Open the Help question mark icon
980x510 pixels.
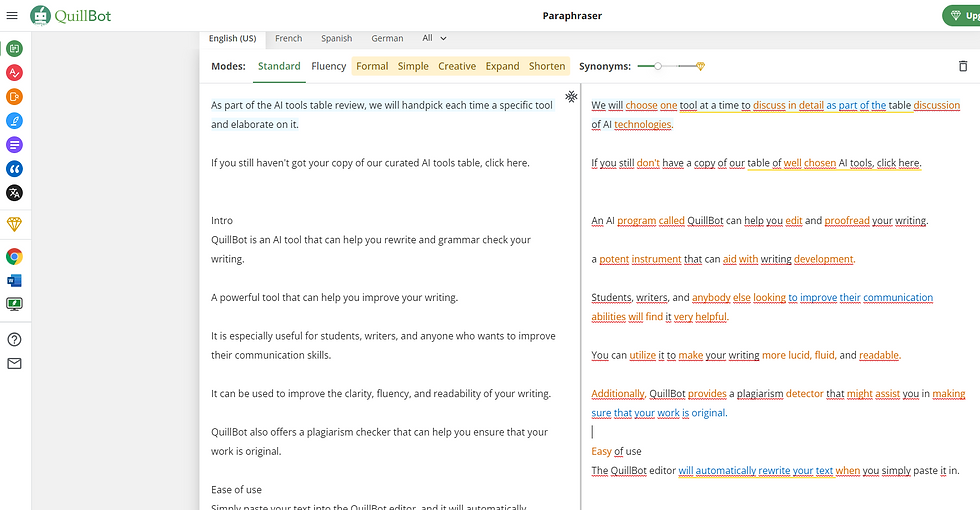[x=14, y=339]
